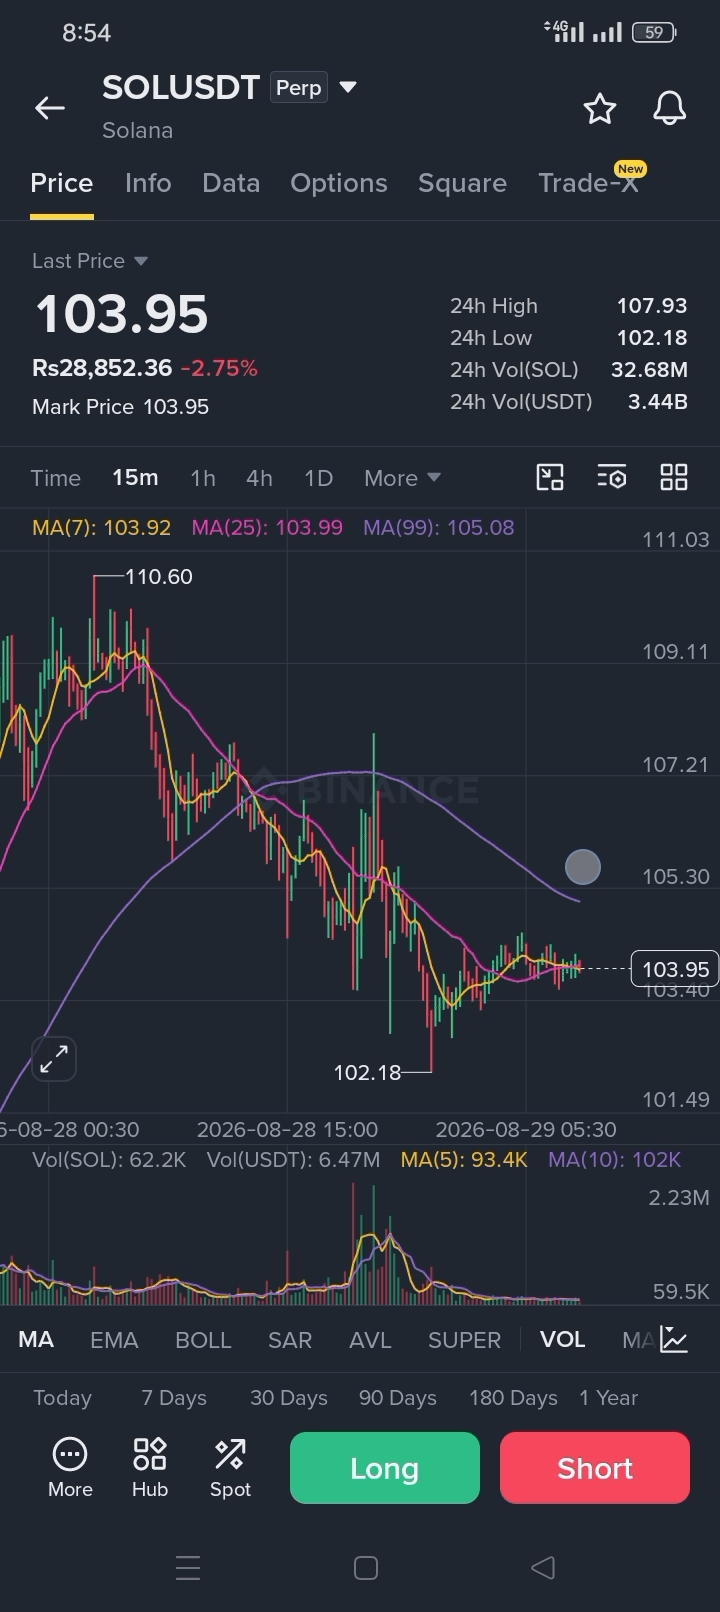Go back using the left arrow
720x1612 pixels.
pos(50,108)
